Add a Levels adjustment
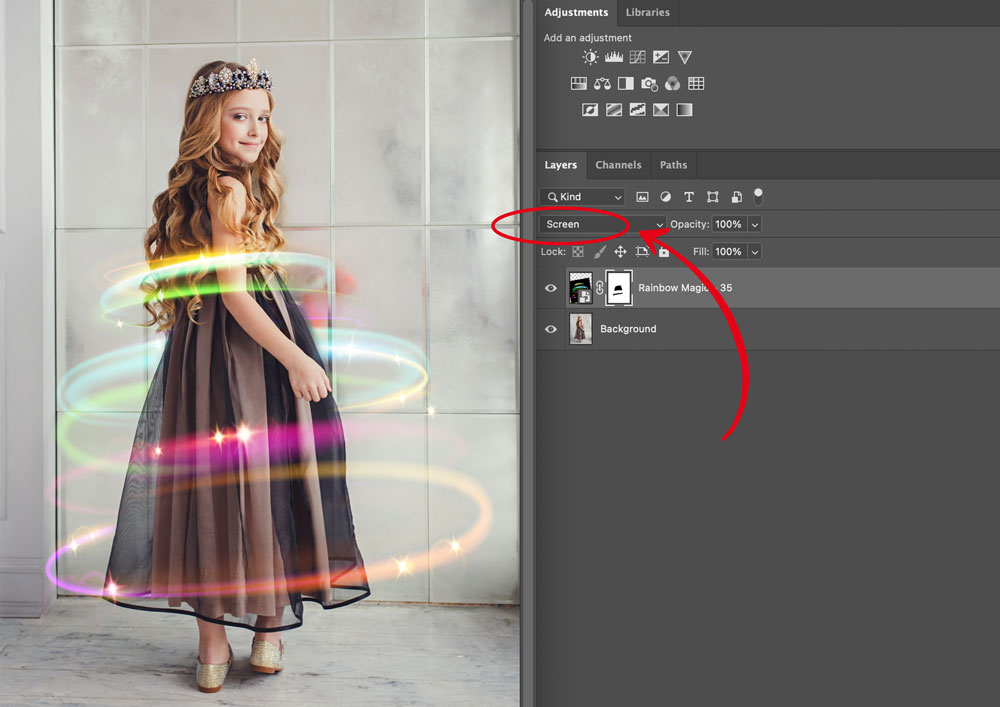Screen dimensions: 1000x707 tap(613, 58)
